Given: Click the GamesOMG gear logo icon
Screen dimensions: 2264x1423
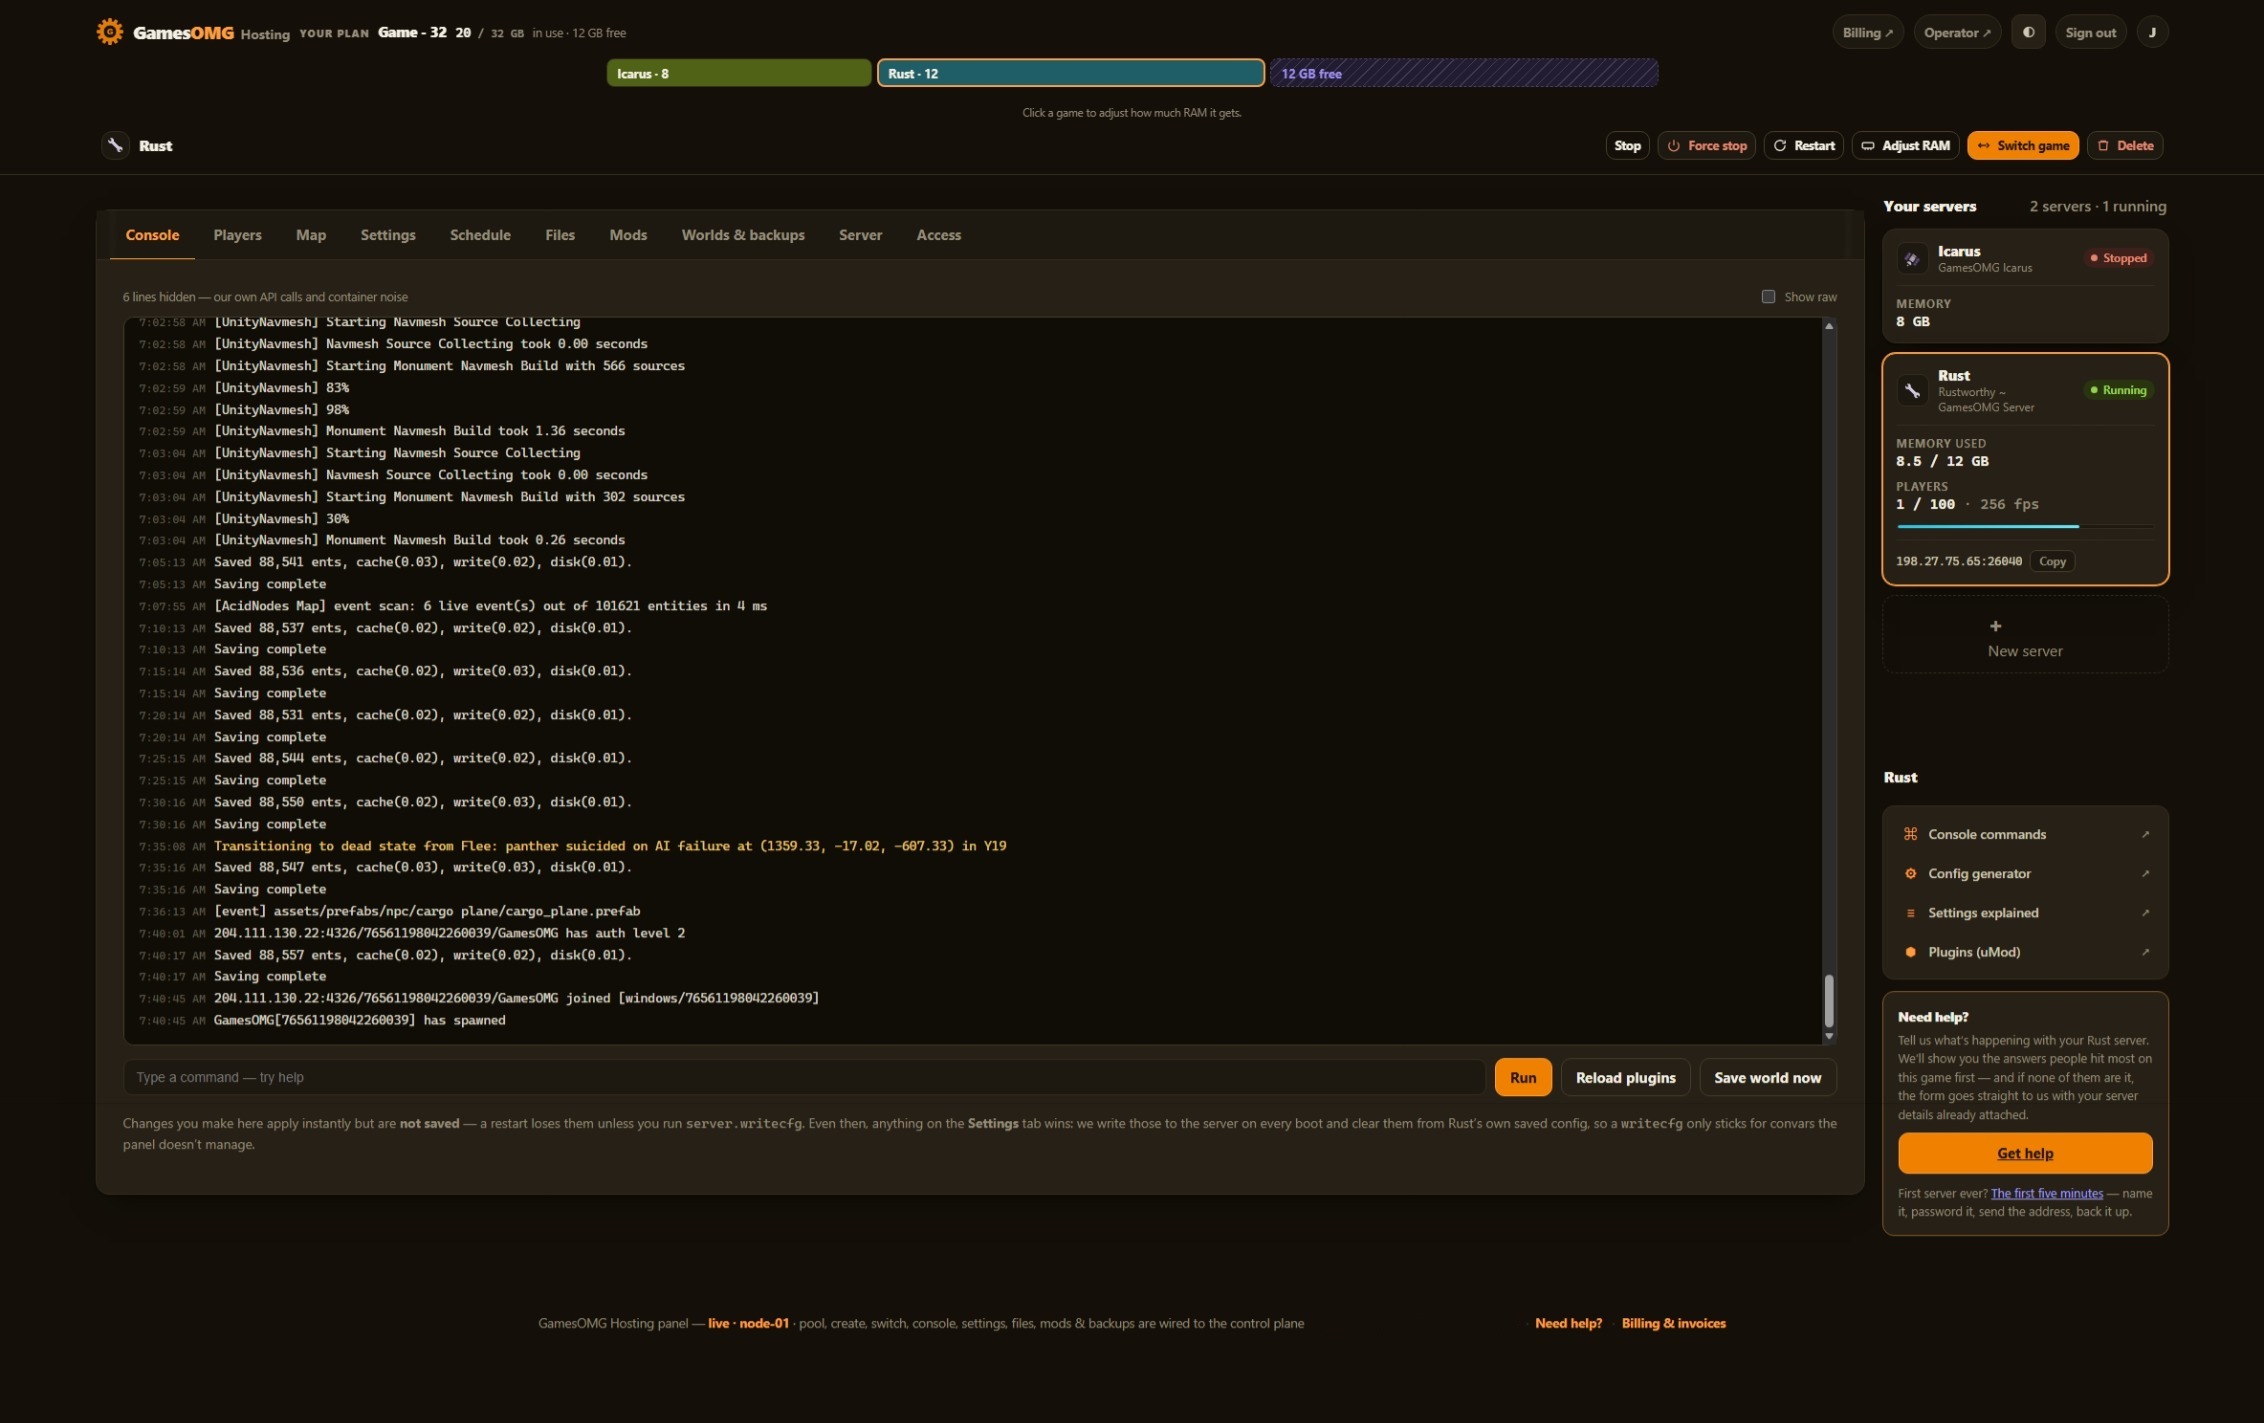Looking at the screenshot, I should pyautogui.click(x=109, y=32).
